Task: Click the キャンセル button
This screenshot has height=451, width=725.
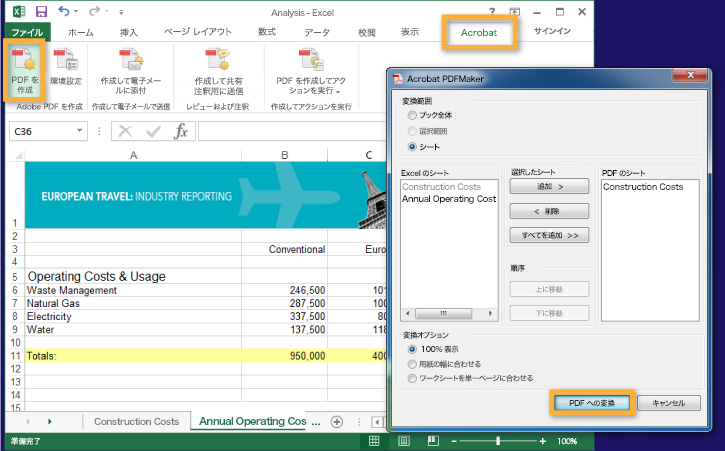Action: pyautogui.click(x=669, y=403)
